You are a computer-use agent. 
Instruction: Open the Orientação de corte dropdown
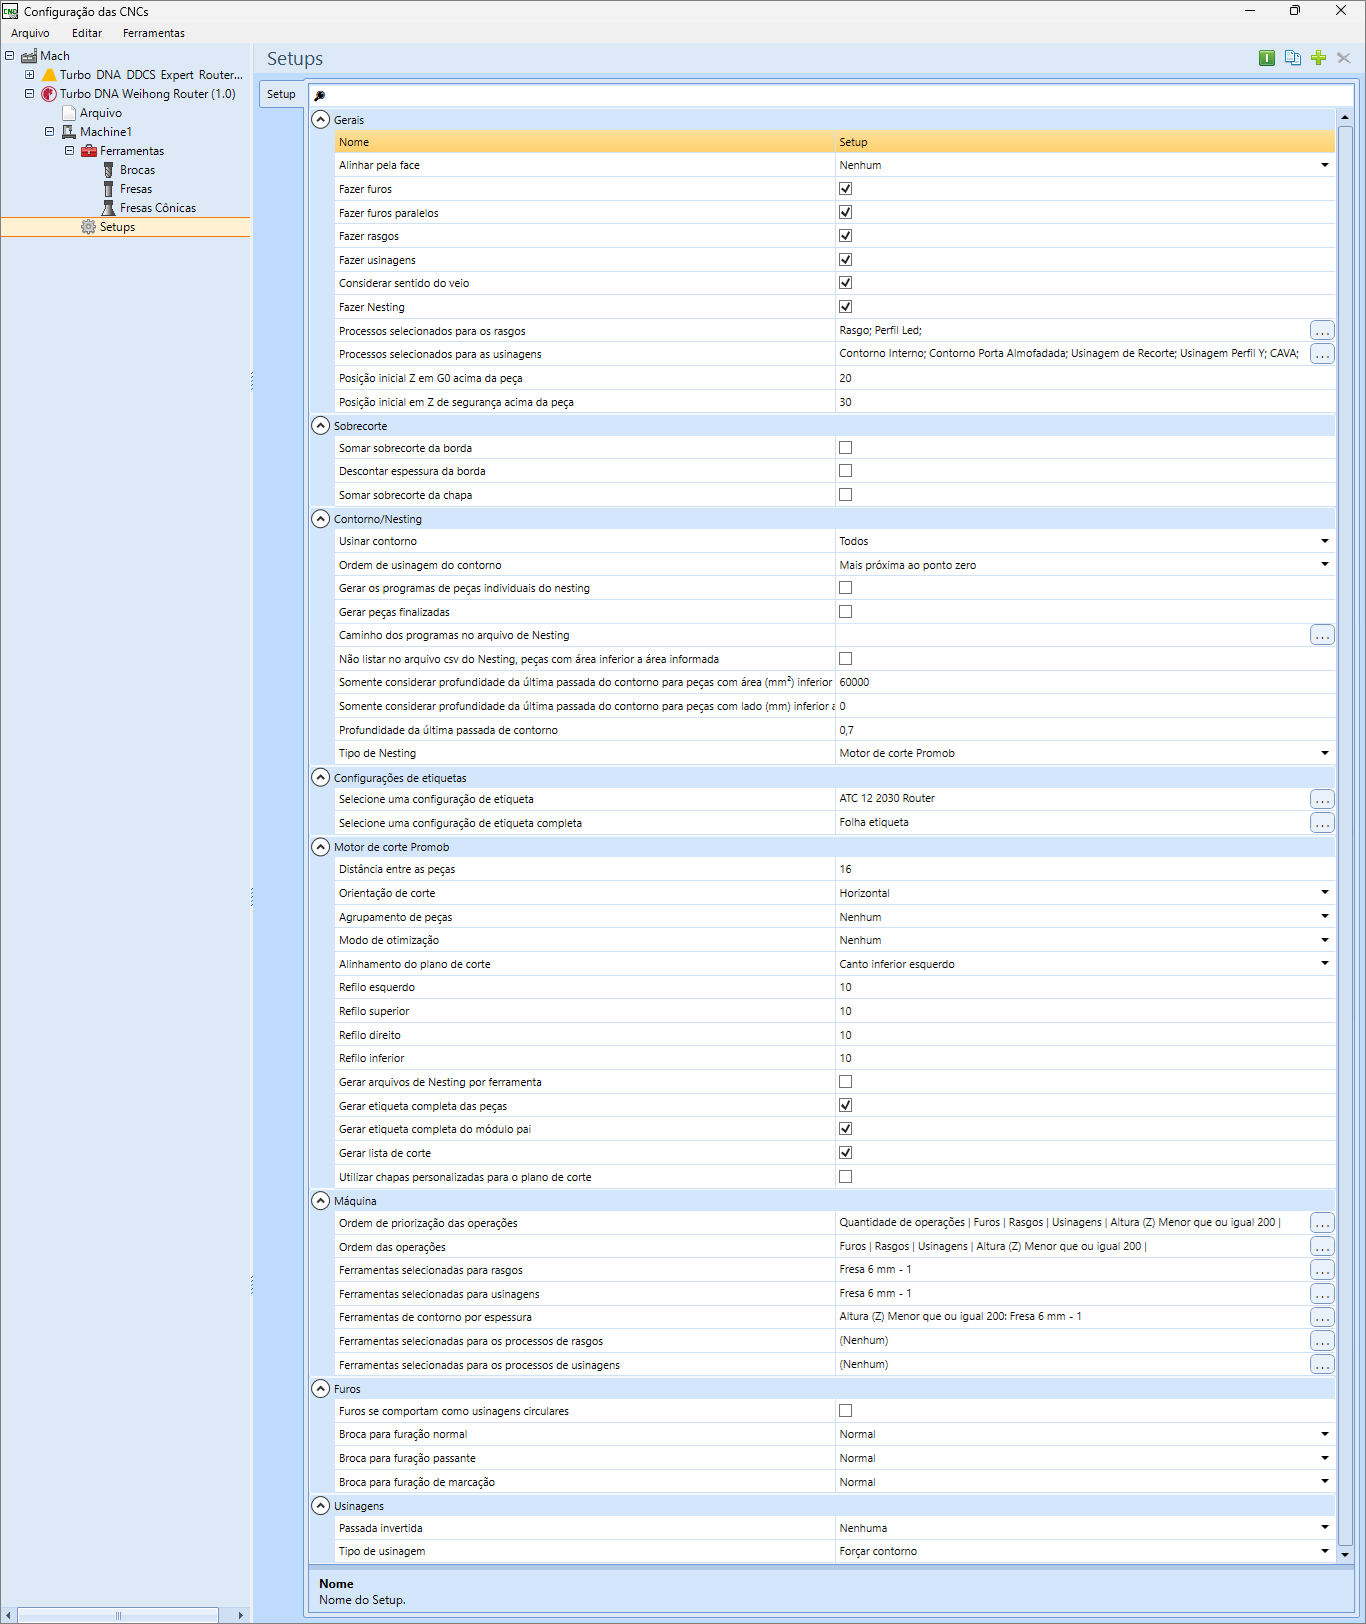(x=1325, y=893)
